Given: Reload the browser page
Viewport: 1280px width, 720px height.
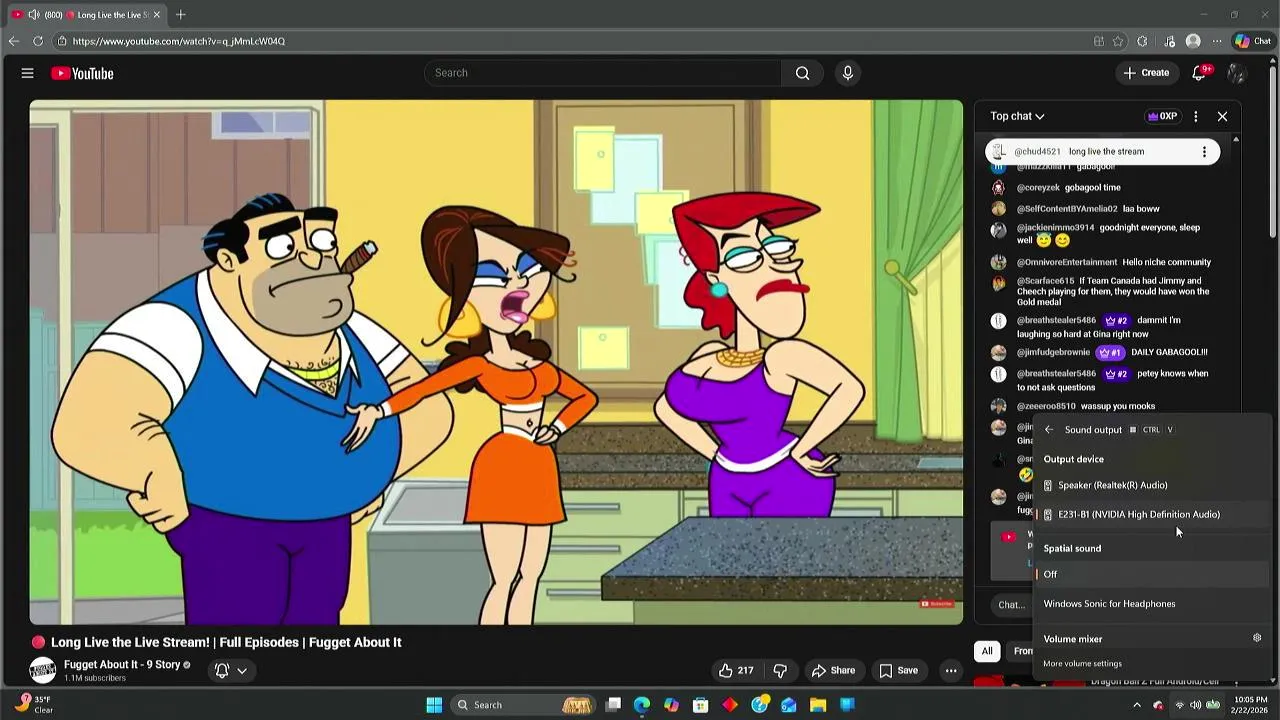Looking at the screenshot, I should coord(38,41).
